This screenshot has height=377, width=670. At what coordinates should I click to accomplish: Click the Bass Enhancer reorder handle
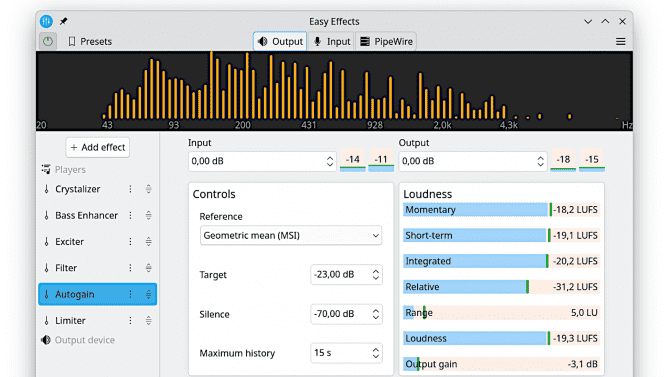pyautogui.click(x=148, y=215)
